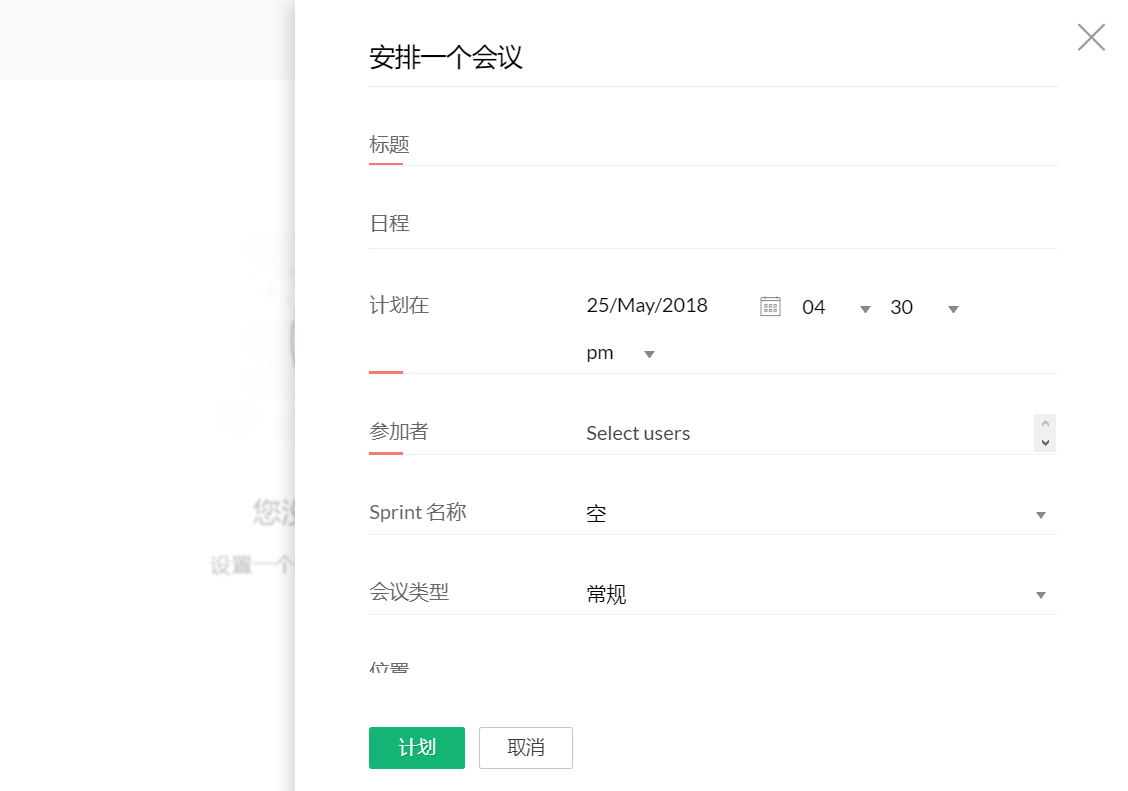Image resolution: width=1128 pixels, height=791 pixels.
Task: Open calendar picker next to date
Action: 770,306
